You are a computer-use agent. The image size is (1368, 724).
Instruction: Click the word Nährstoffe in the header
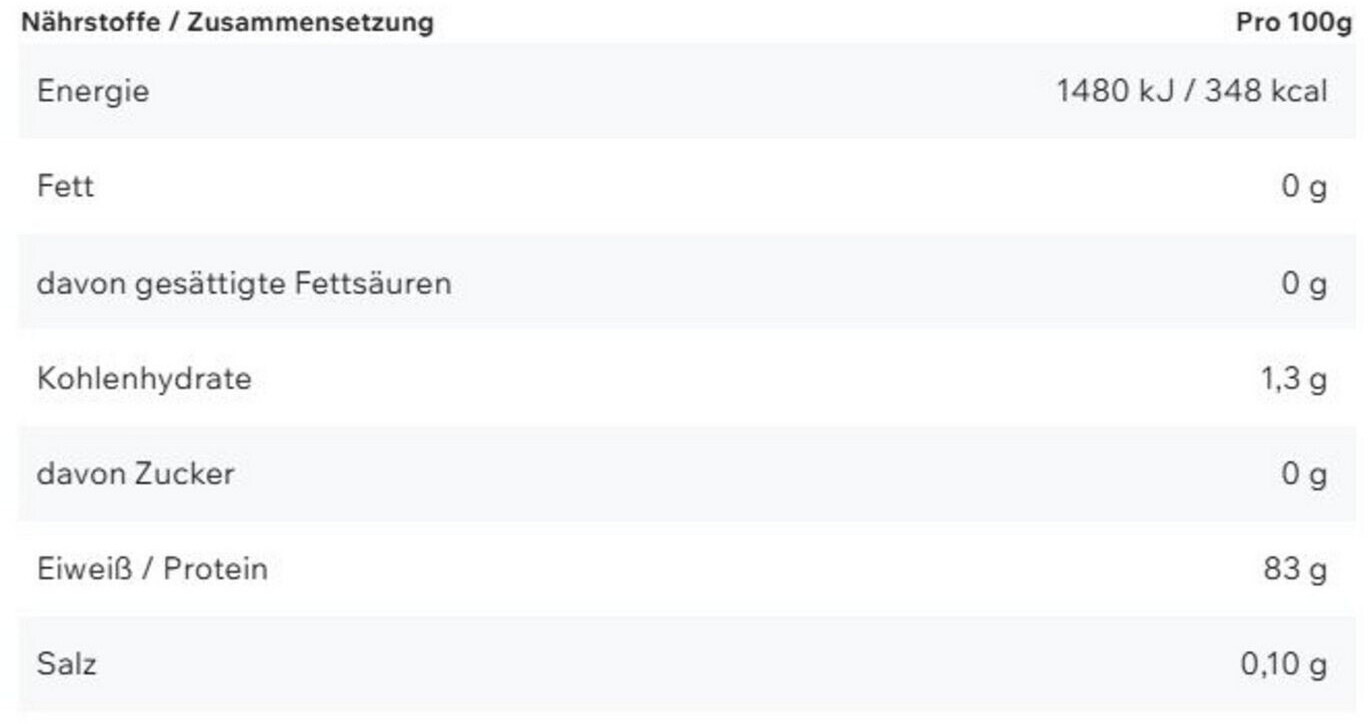point(88,22)
